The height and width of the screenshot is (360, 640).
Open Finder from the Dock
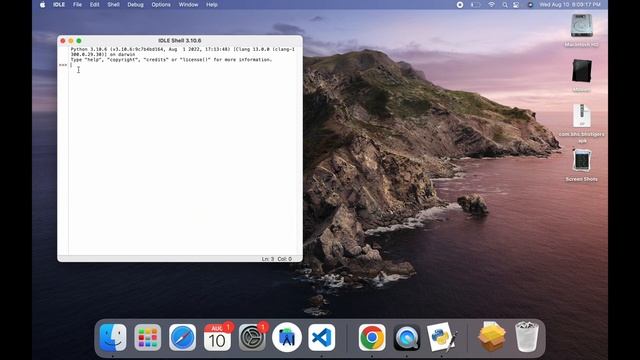click(113, 338)
